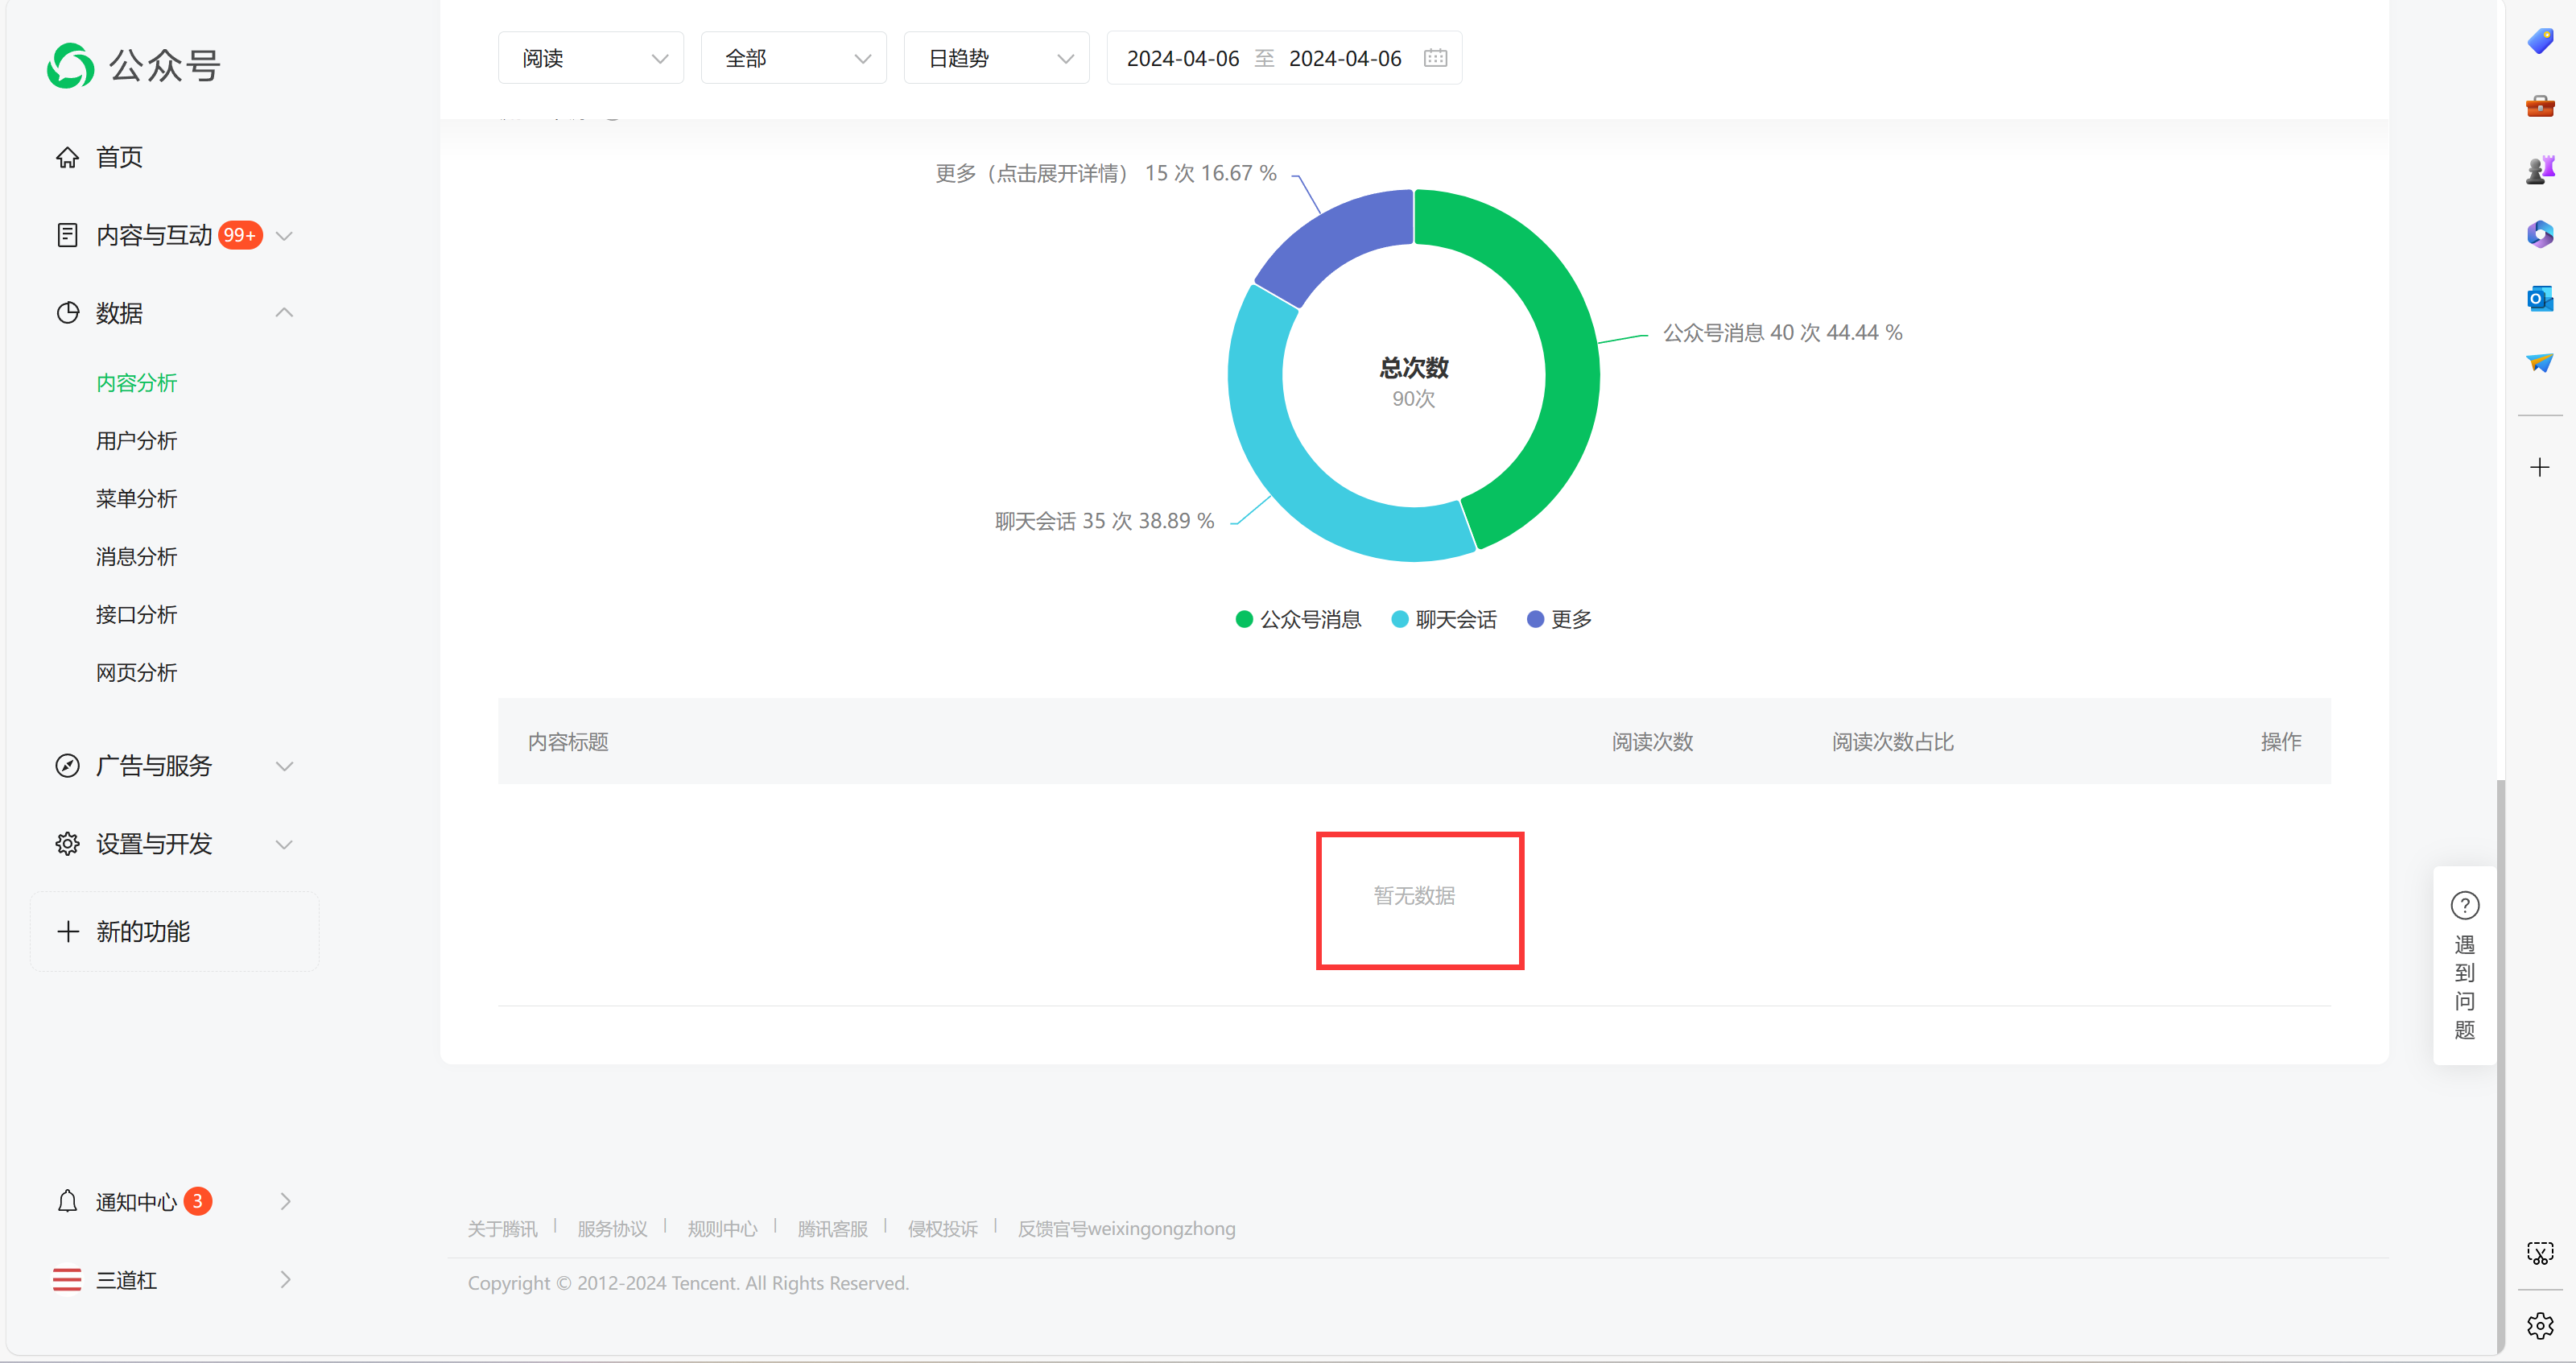The height and width of the screenshot is (1363, 2576).
Task: Toggle 更多 legend item in chart
Action: (1559, 620)
